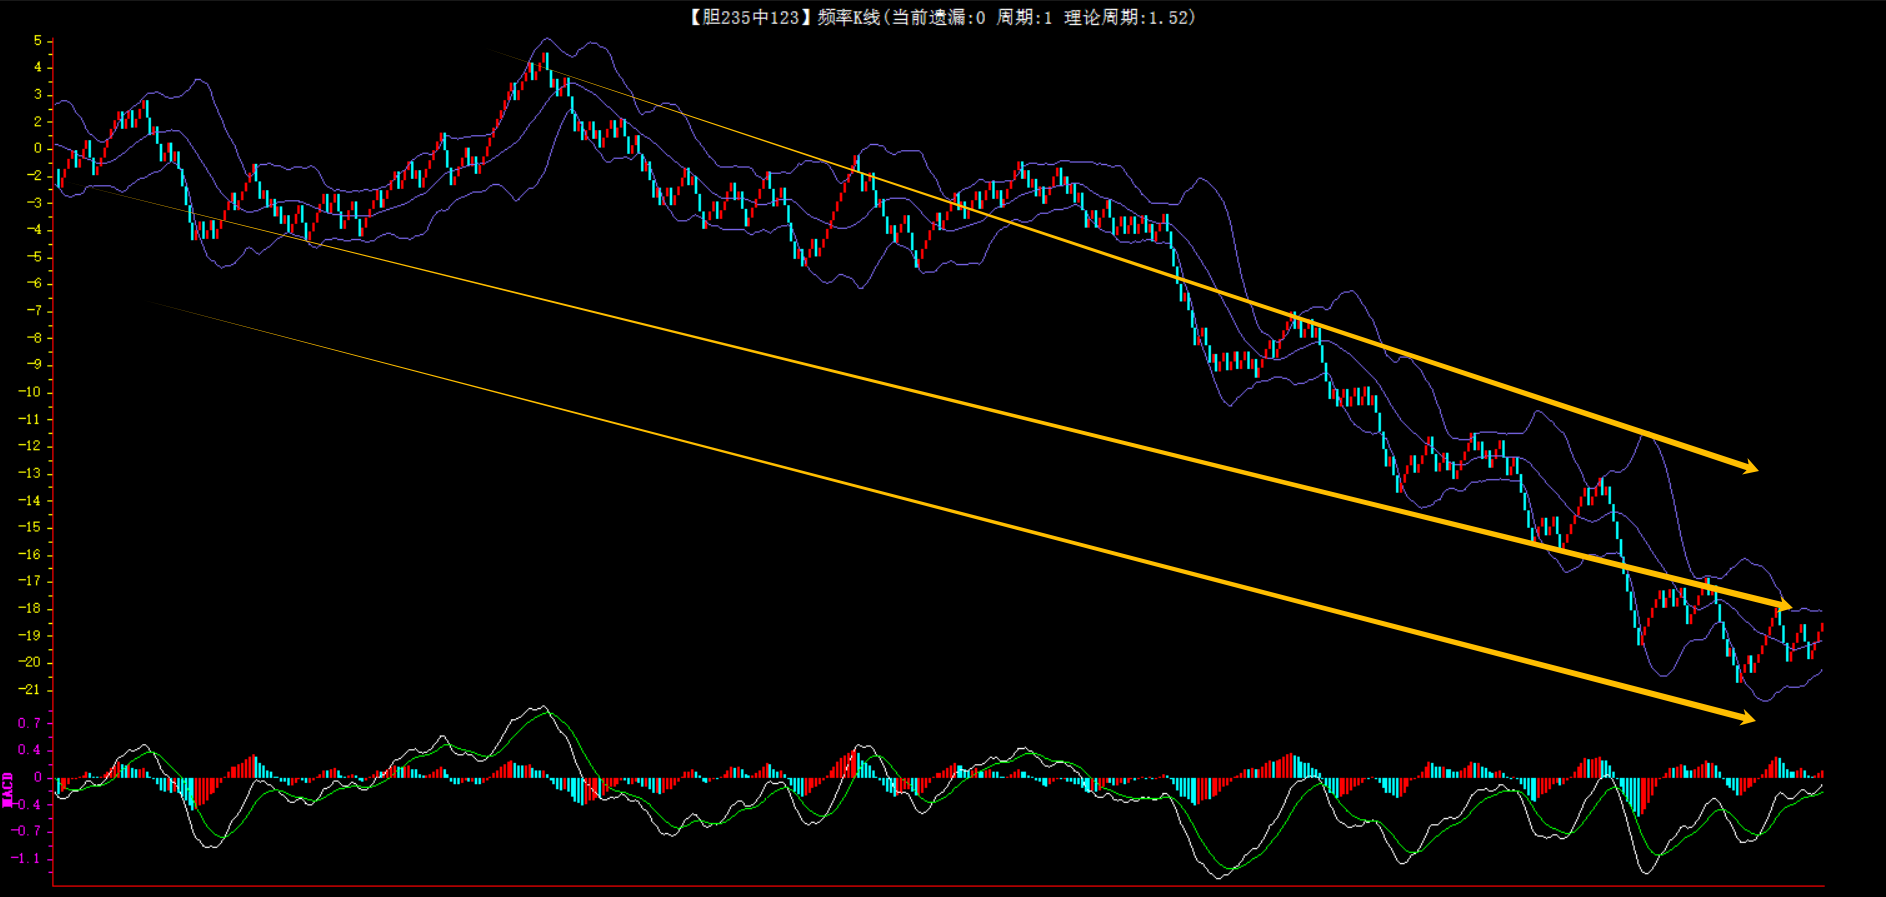
Task: Click the -15 label on price axis
Action: (30, 527)
